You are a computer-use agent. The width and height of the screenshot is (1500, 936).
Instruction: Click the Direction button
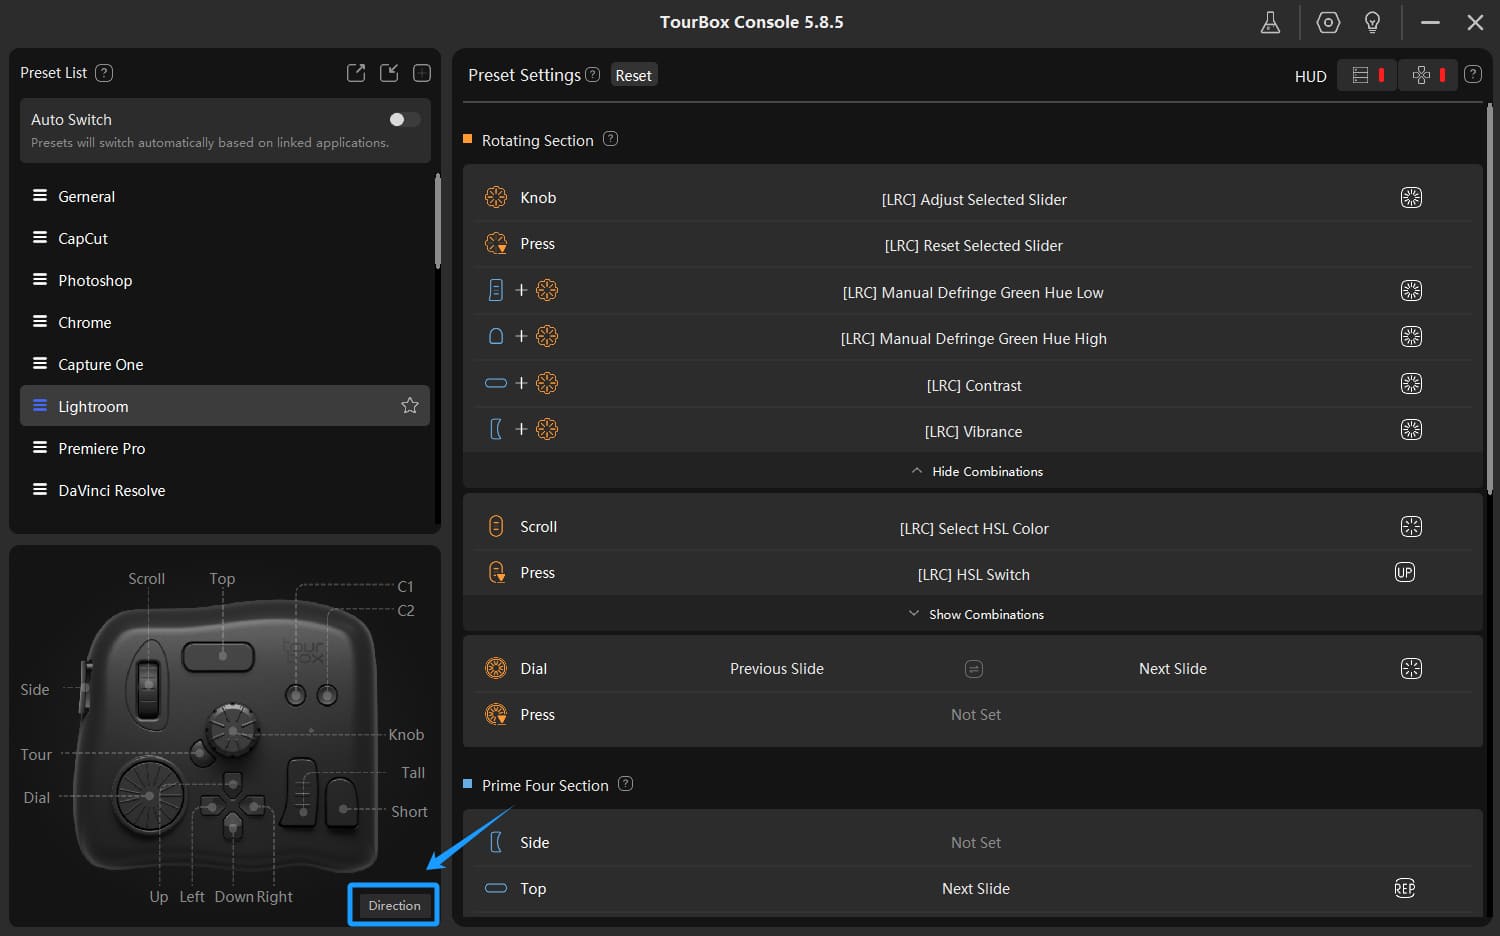pos(394,905)
